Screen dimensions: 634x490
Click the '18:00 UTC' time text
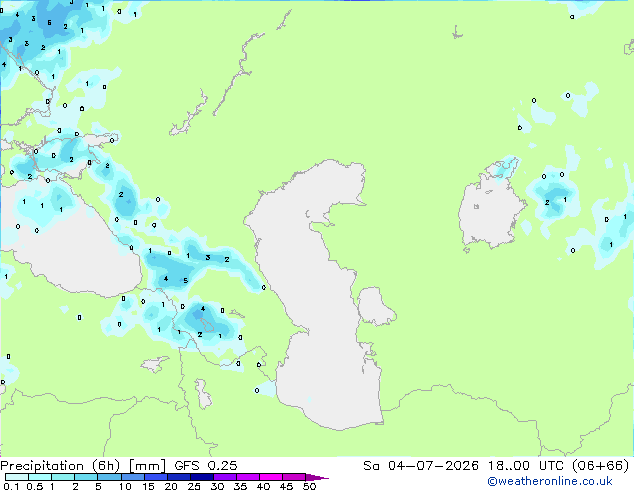525,466
